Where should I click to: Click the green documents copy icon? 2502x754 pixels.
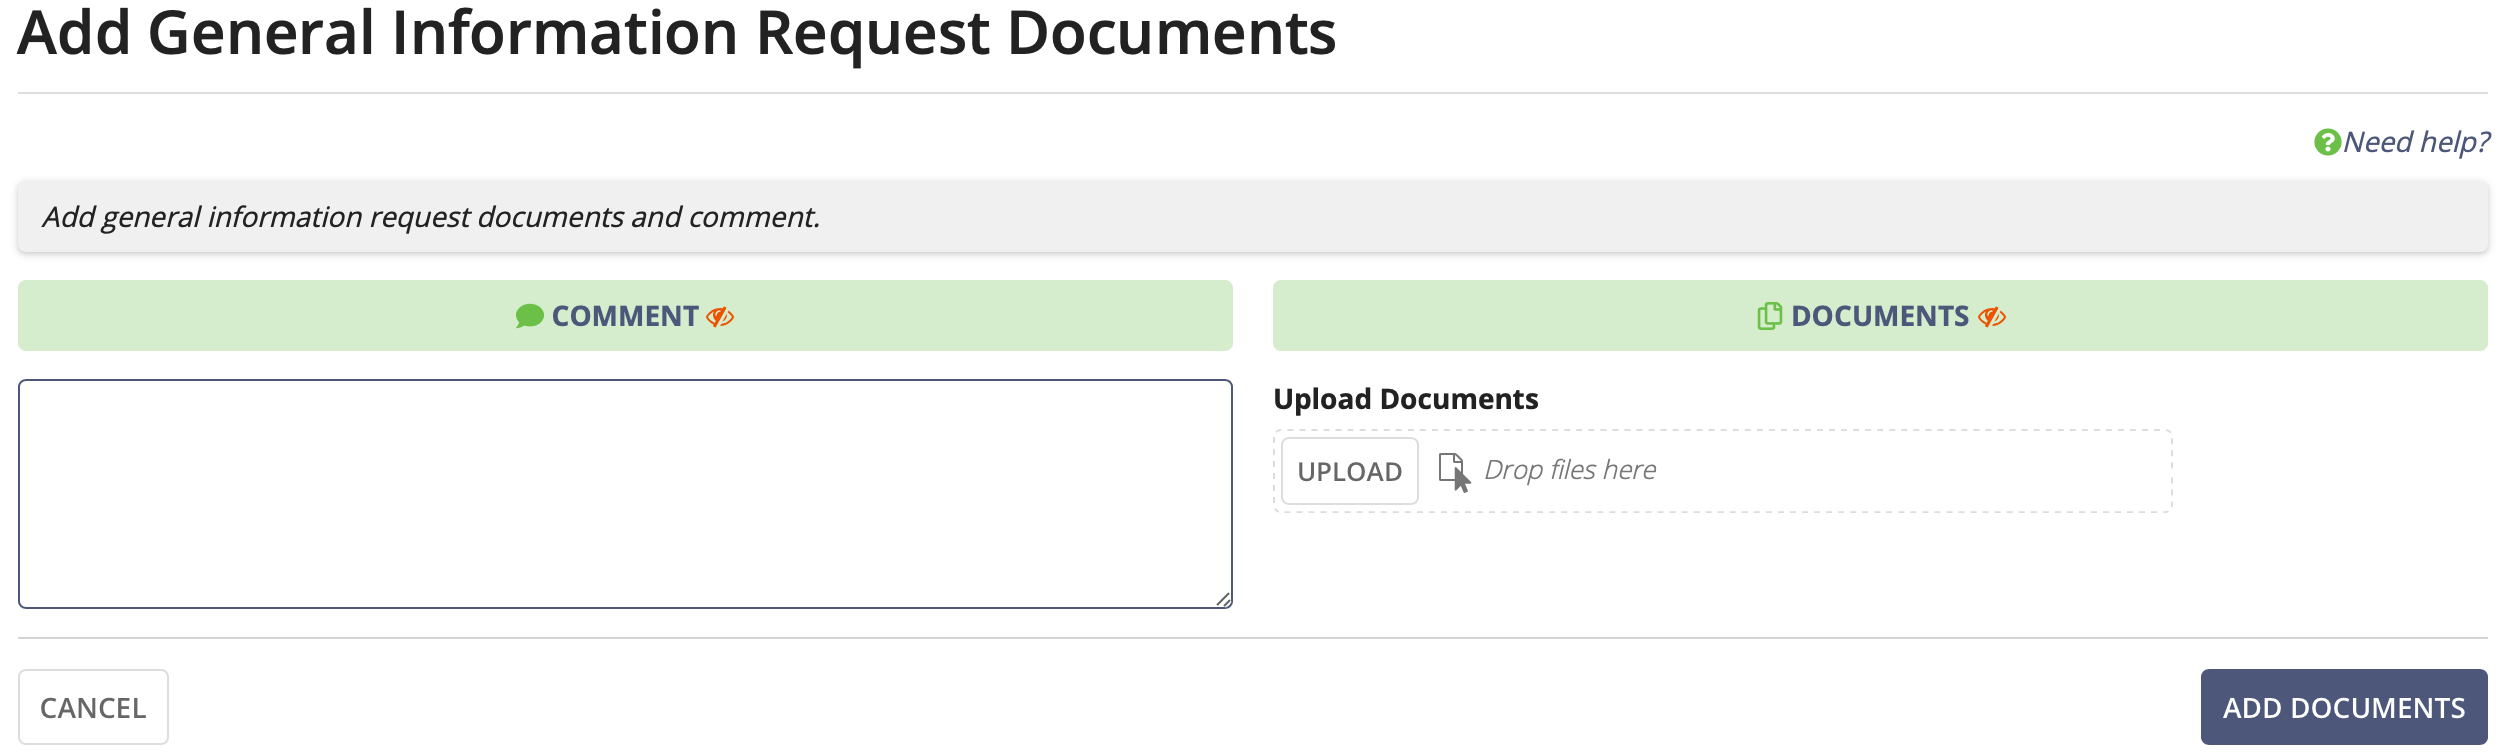1770,315
